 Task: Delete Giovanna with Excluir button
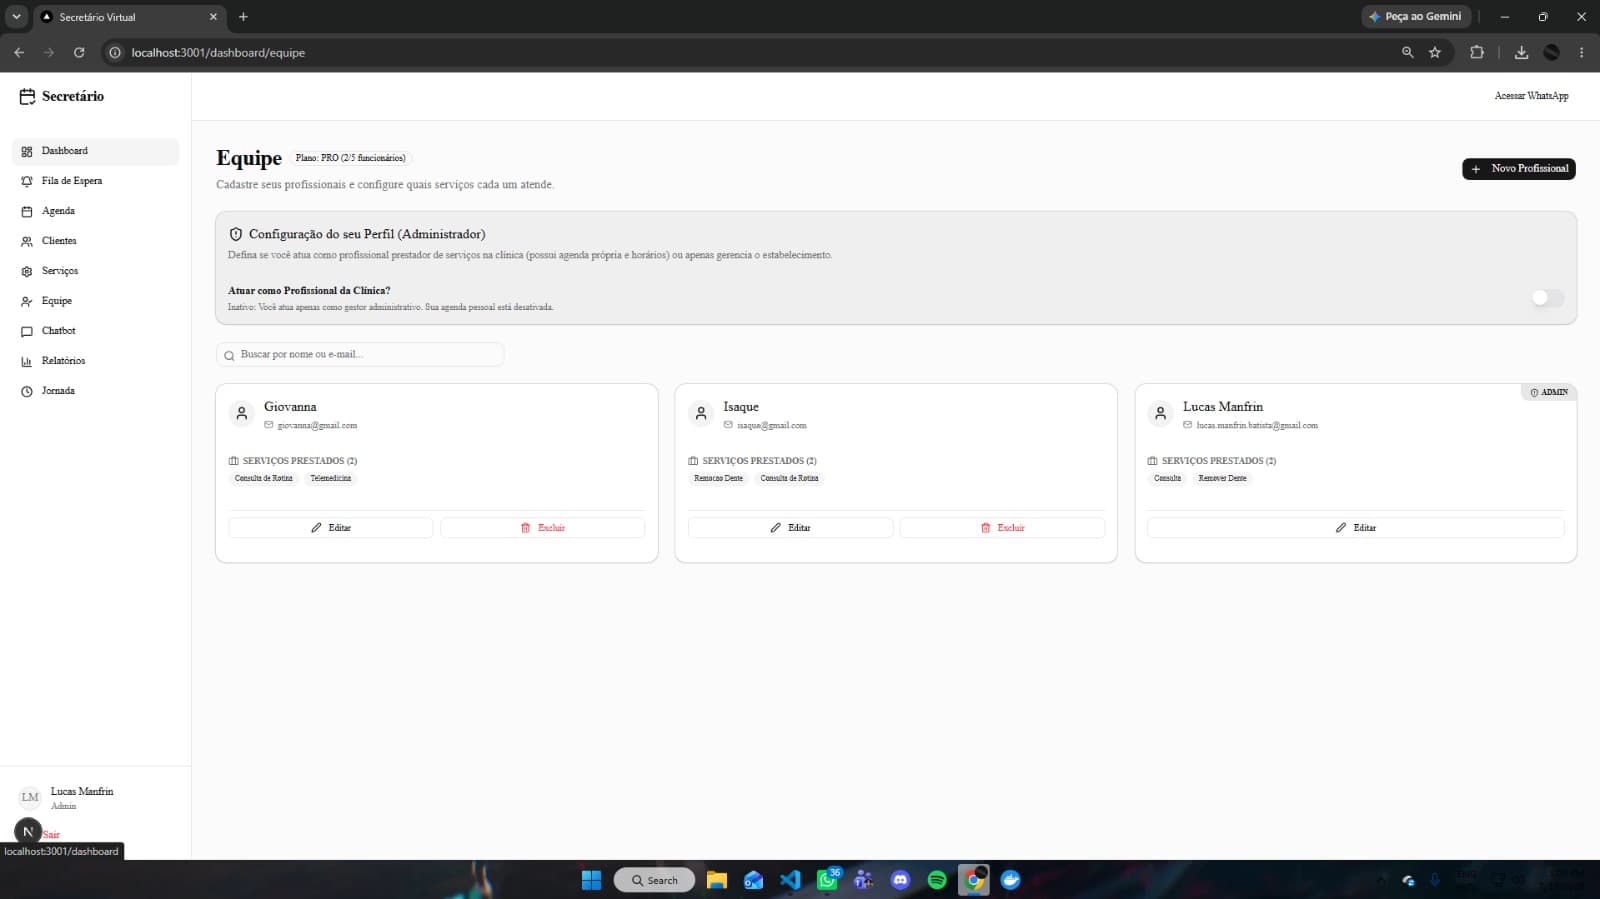(543, 528)
